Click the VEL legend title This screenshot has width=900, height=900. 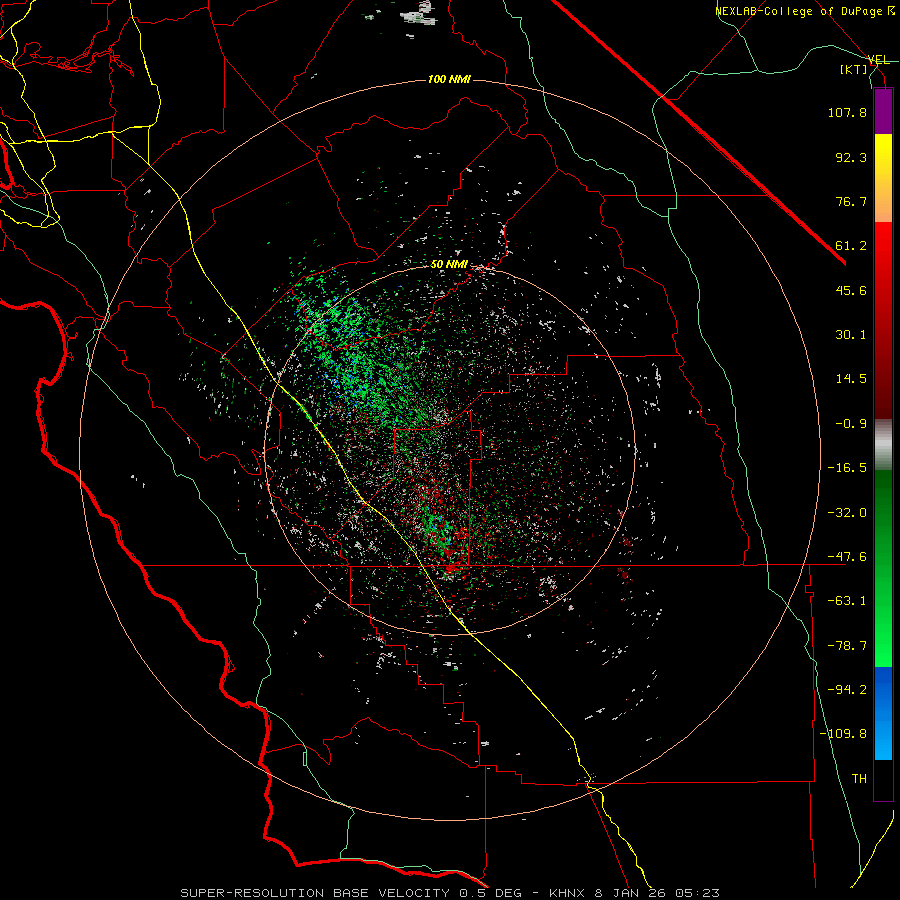[x=878, y=60]
